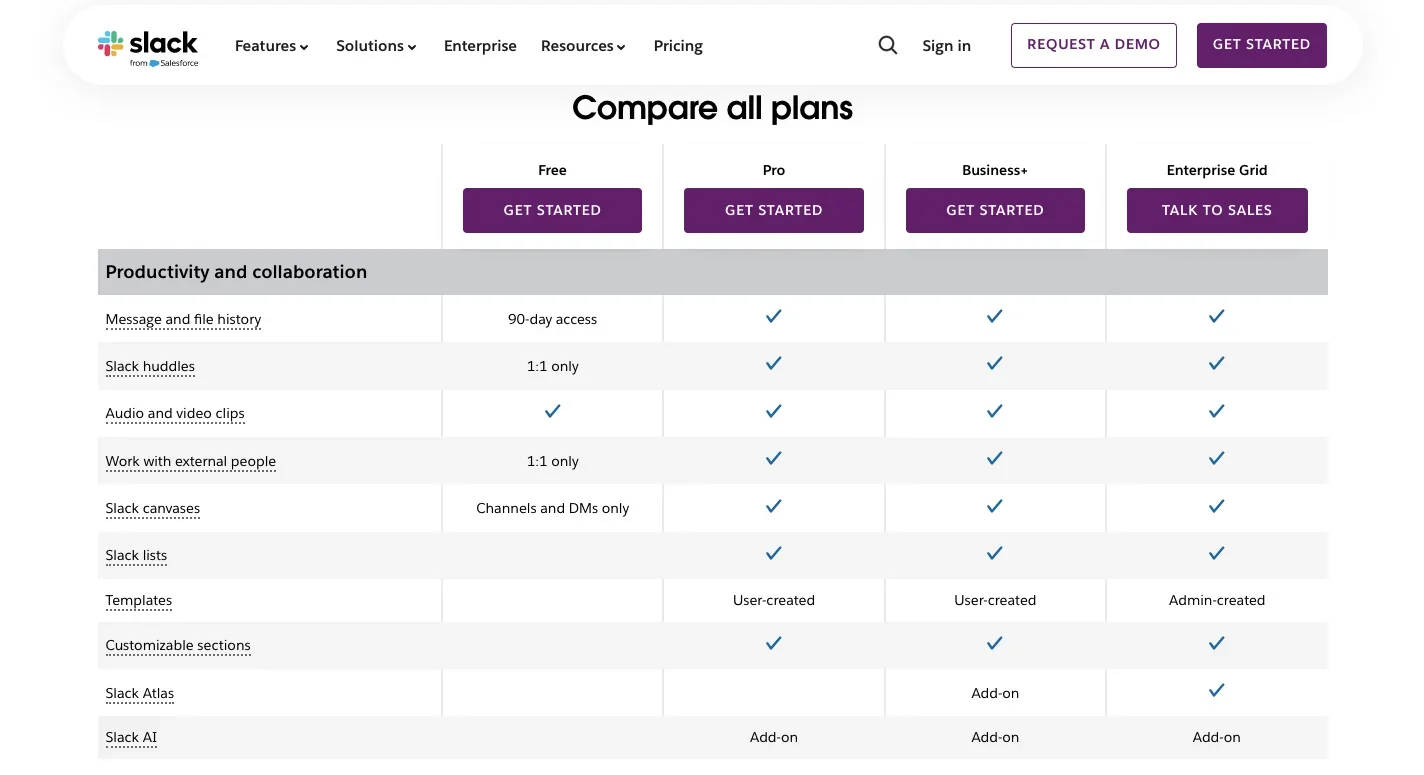Click Free plan checkmark for Audio and video clips
The image size is (1424, 775).
(x=552, y=411)
